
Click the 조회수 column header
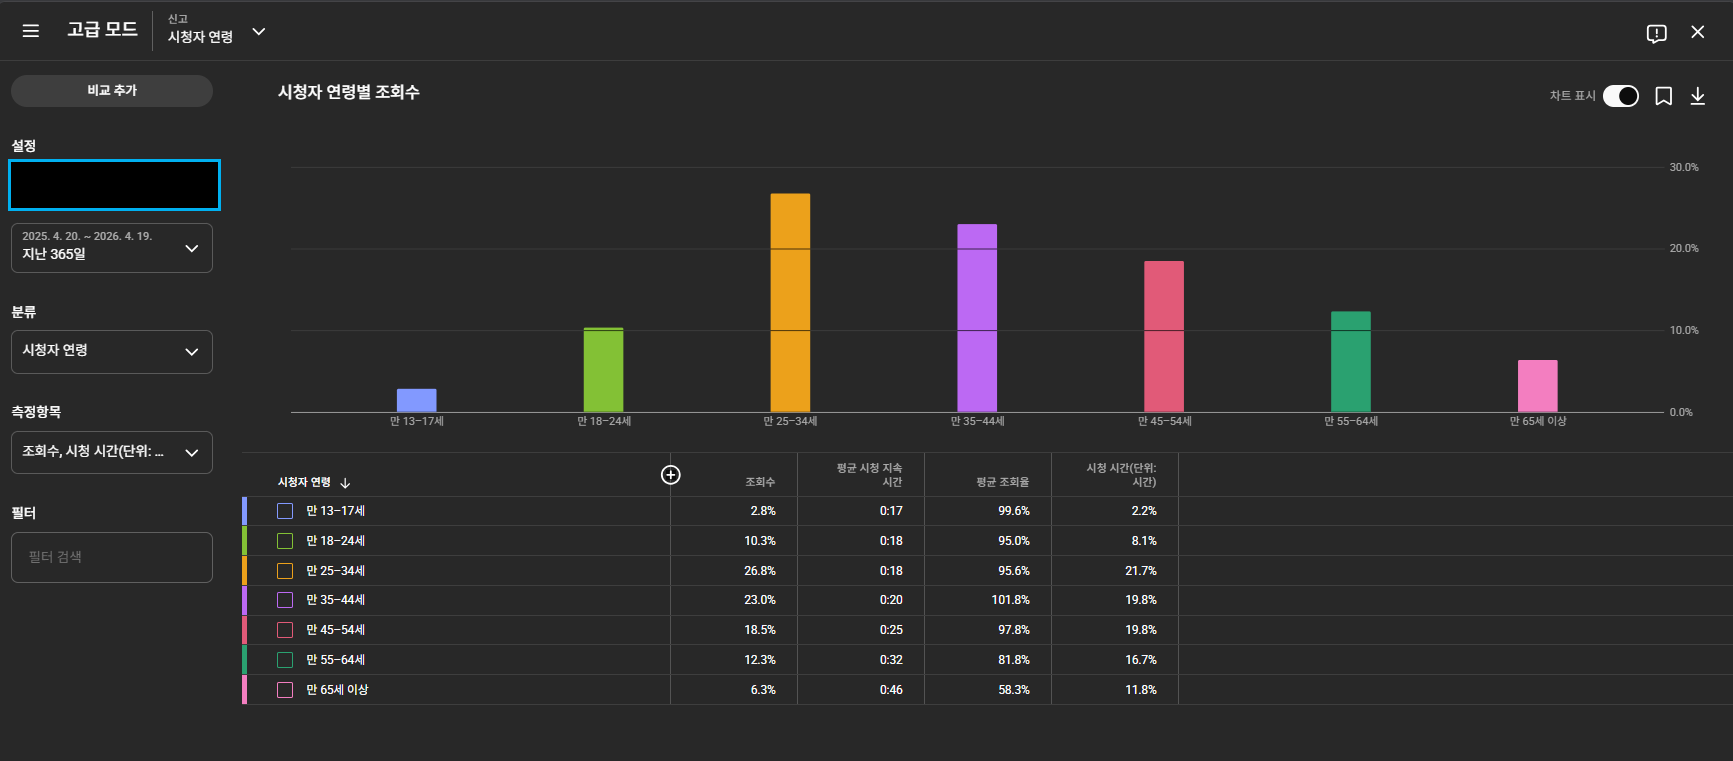tap(760, 482)
